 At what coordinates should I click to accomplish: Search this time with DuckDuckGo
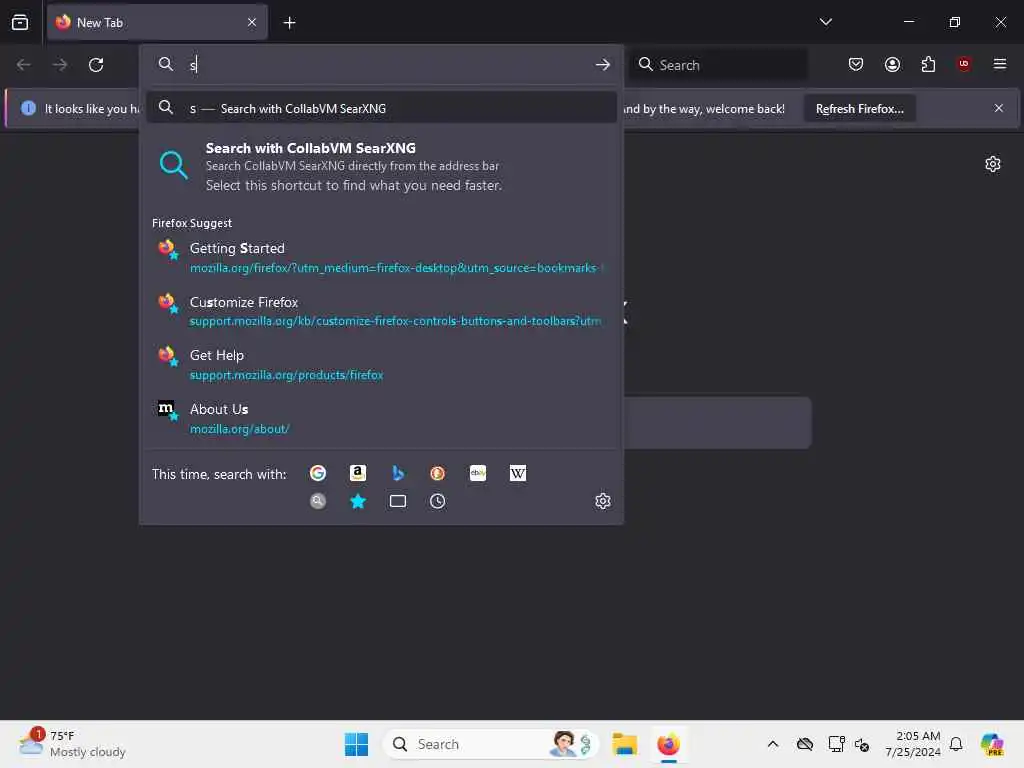438,473
